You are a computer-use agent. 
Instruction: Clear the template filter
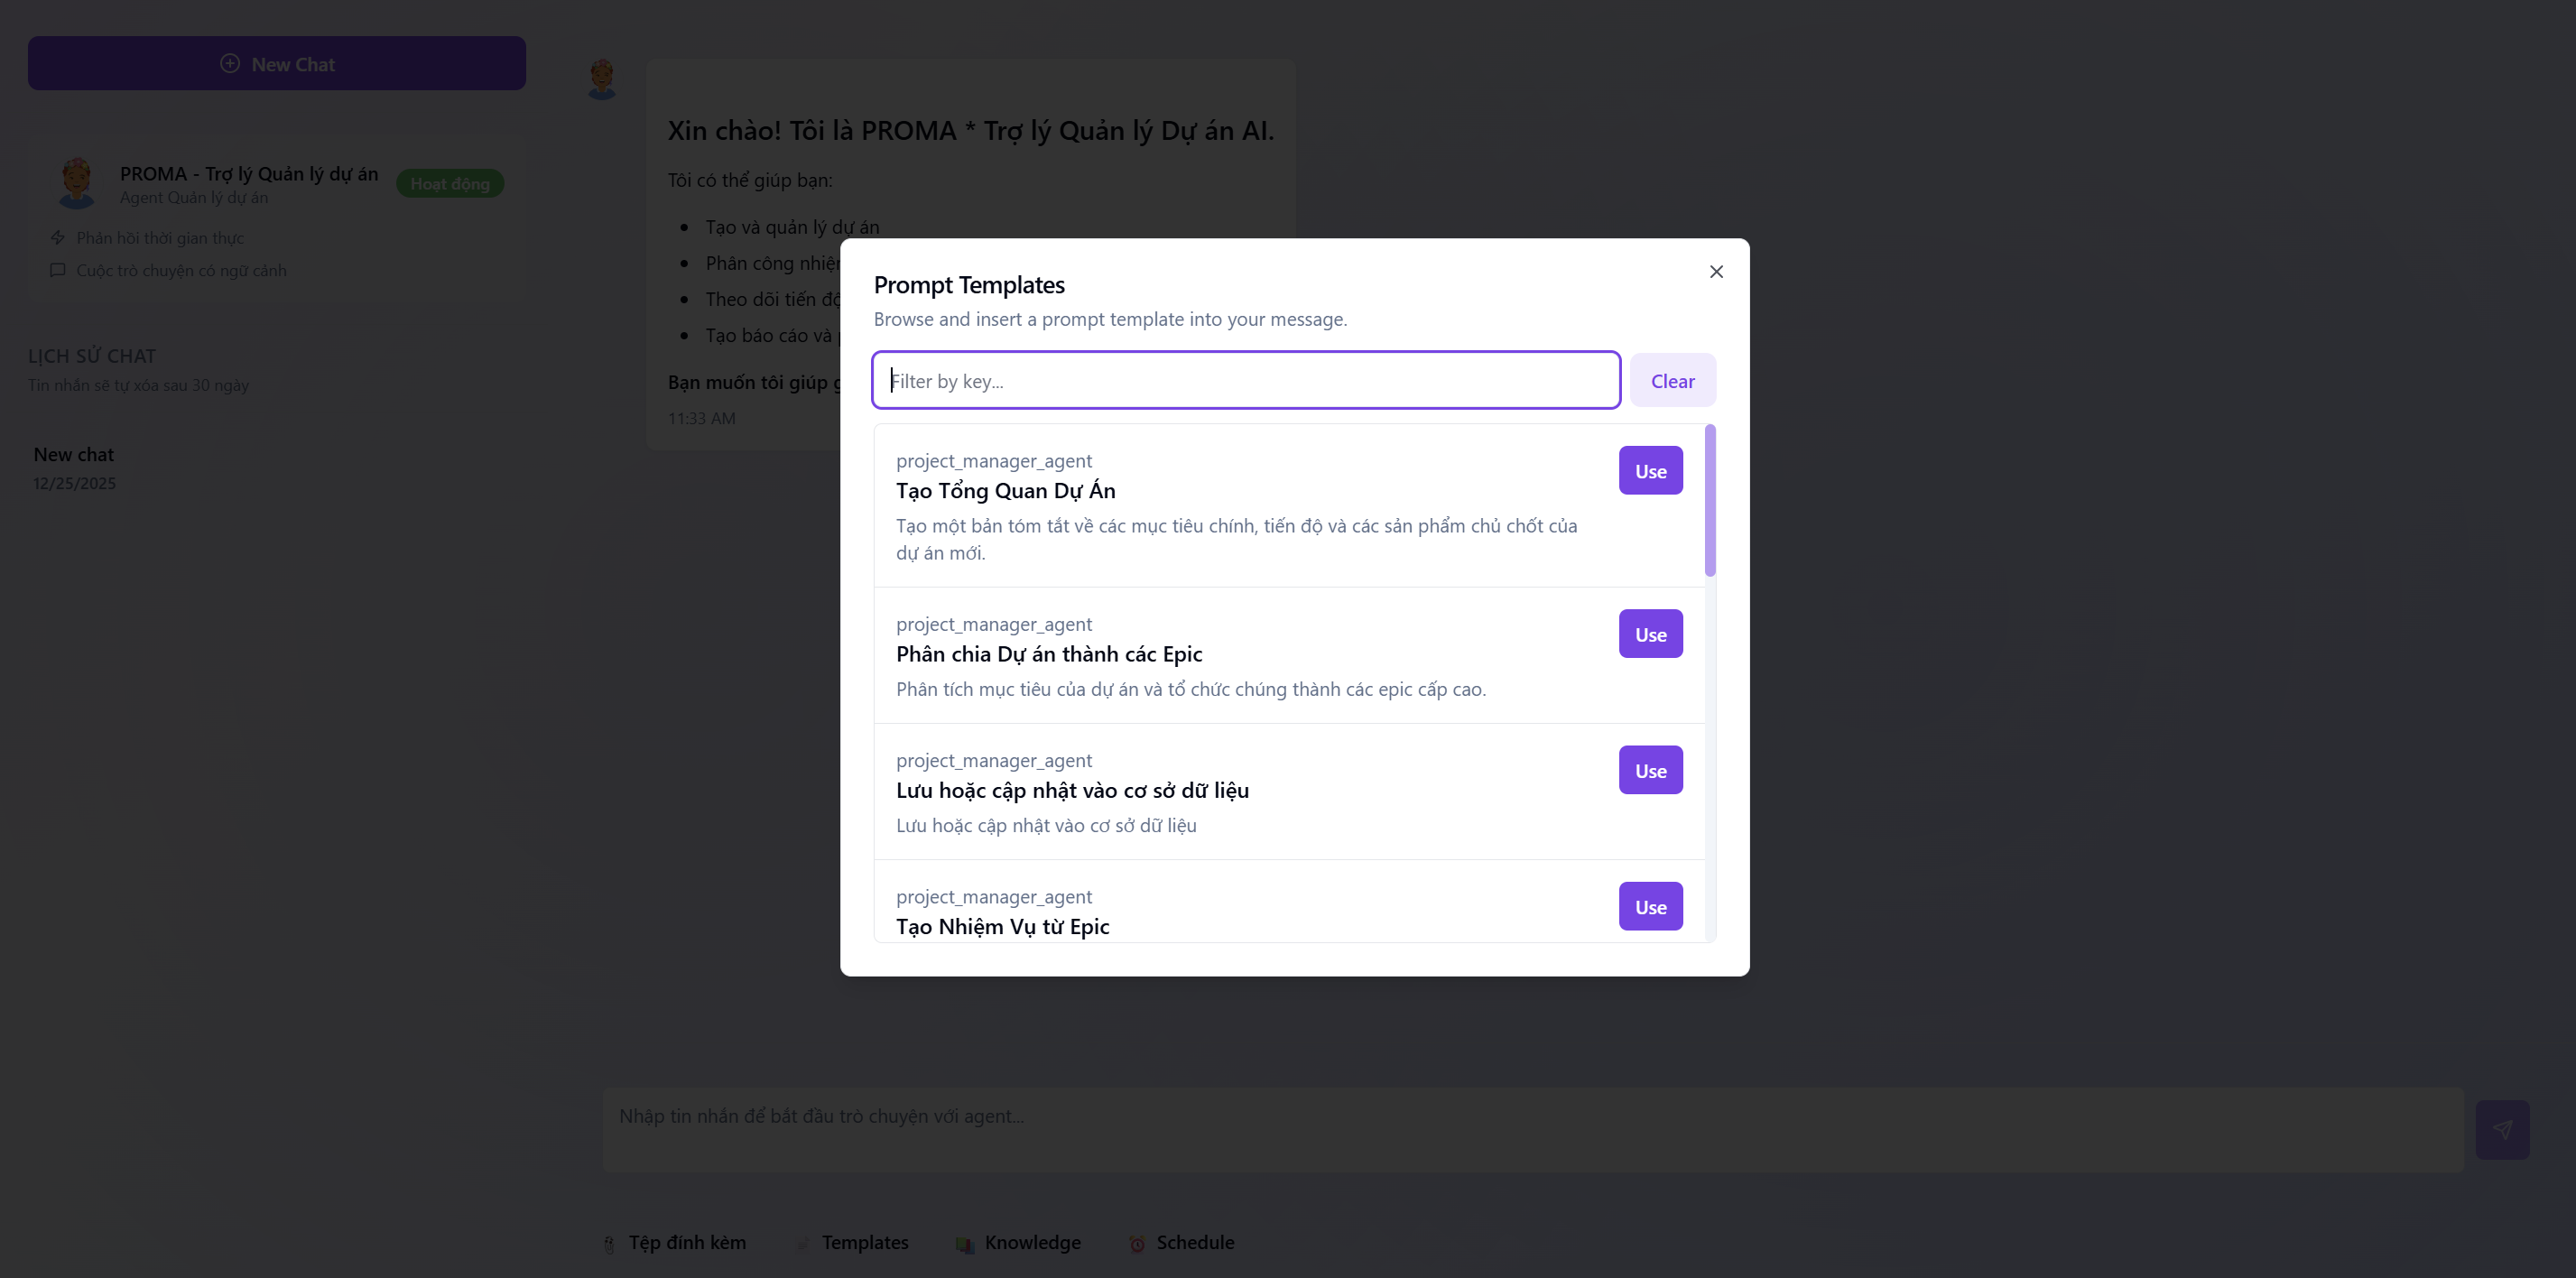tap(1672, 380)
